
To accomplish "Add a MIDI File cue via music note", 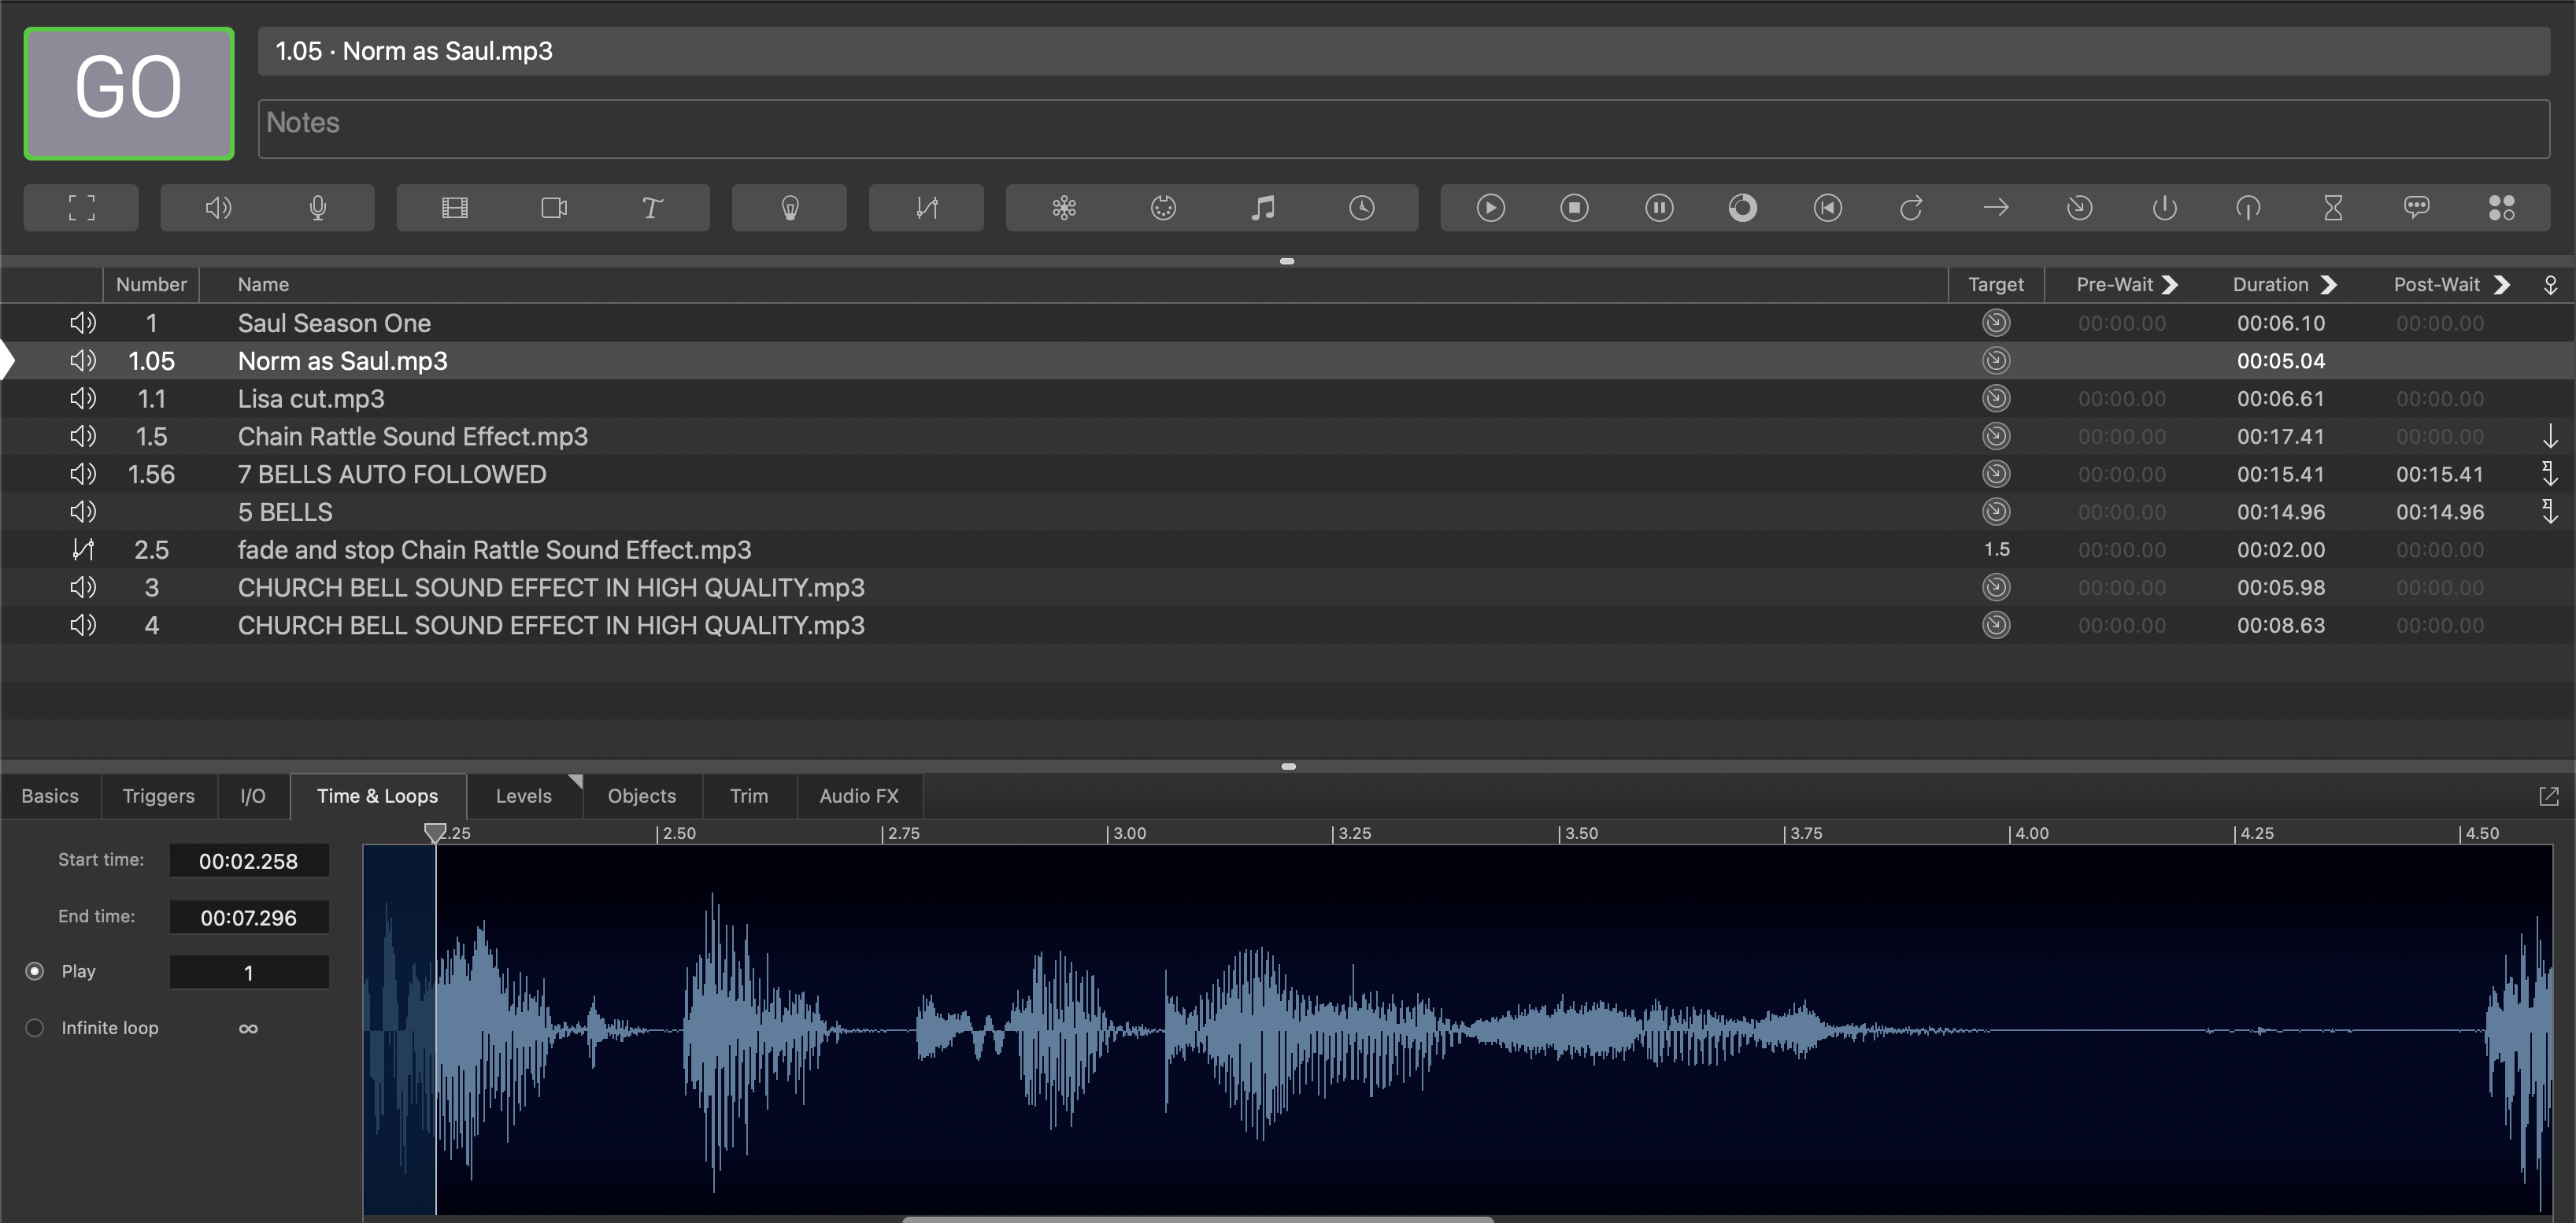I will point(1263,207).
